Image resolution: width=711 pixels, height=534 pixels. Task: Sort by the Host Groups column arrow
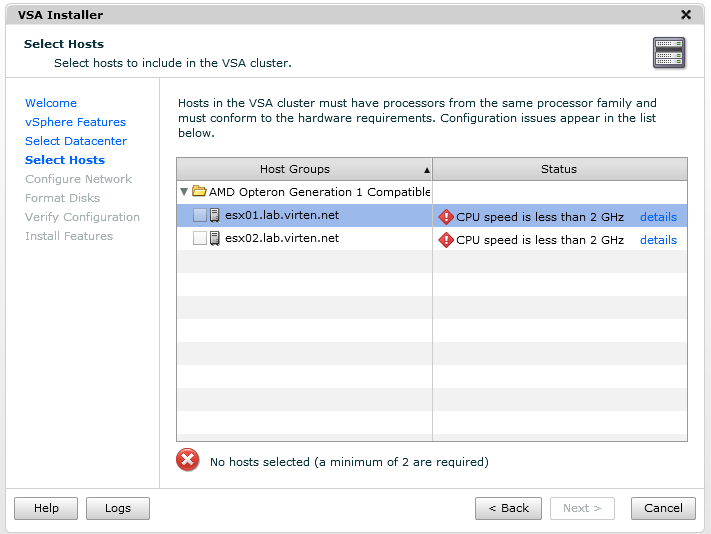pyautogui.click(x=427, y=170)
